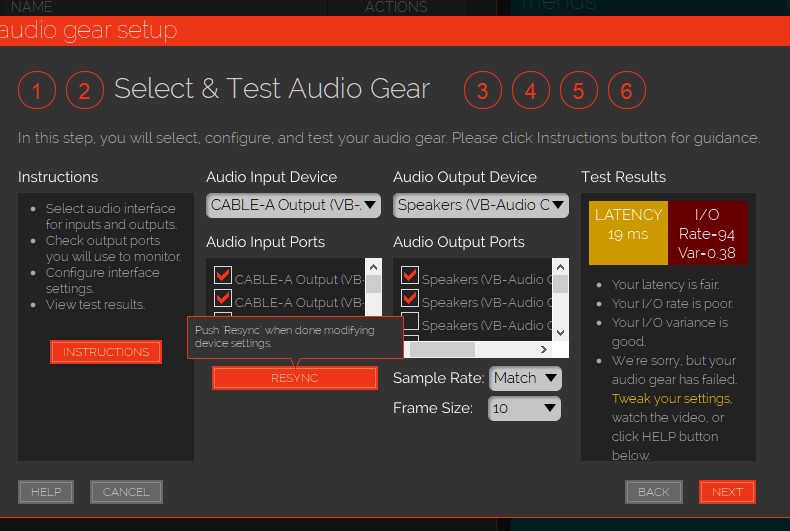The width and height of the screenshot is (790, 531).
Task: Uncheck first CABLE-A Output input port
Action: click(223, 277)
